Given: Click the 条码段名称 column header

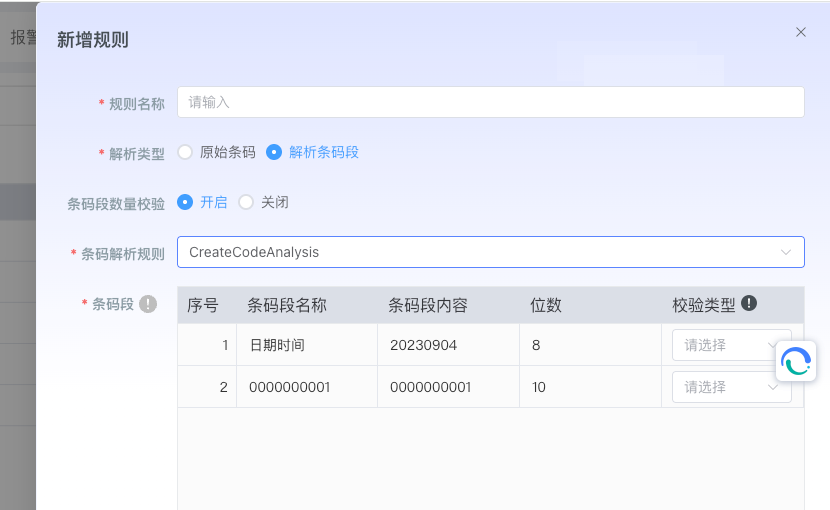Looking at the screenshot, I should tap(287, 305).
